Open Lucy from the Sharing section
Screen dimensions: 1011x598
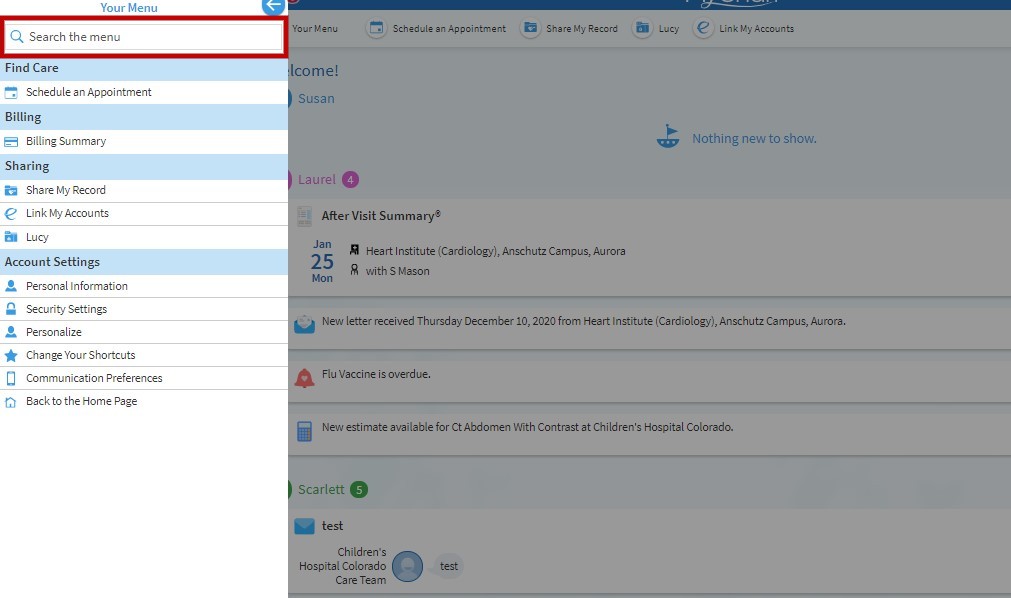coord(37,237)
